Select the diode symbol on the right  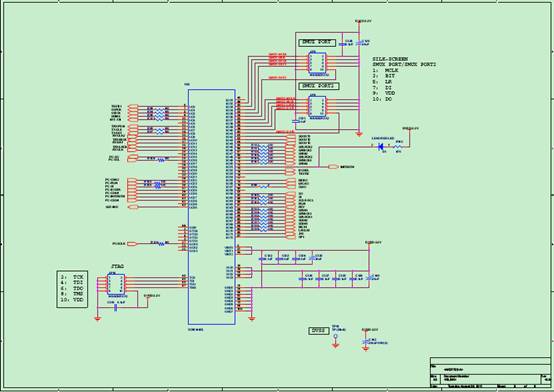[381, 146]
